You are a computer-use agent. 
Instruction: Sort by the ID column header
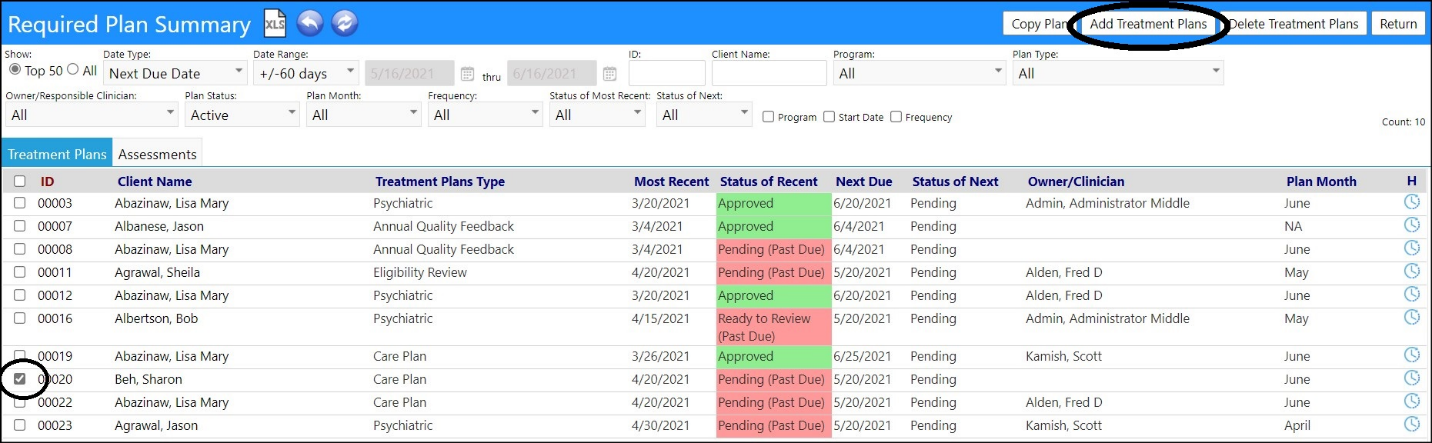click(47, 181)
